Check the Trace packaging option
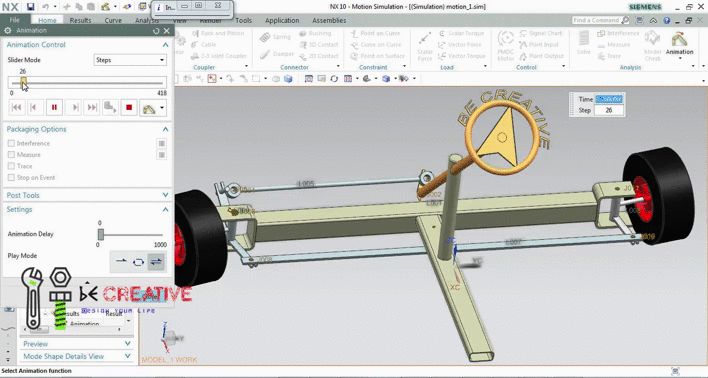The height and width of the screenshot is (378, 708). click(11, 166)
